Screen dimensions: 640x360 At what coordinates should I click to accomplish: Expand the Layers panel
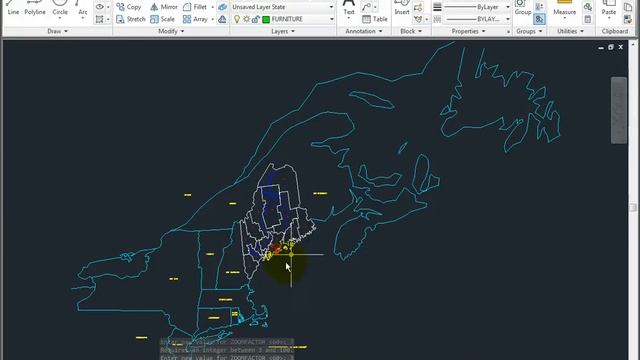pos(283,31)
